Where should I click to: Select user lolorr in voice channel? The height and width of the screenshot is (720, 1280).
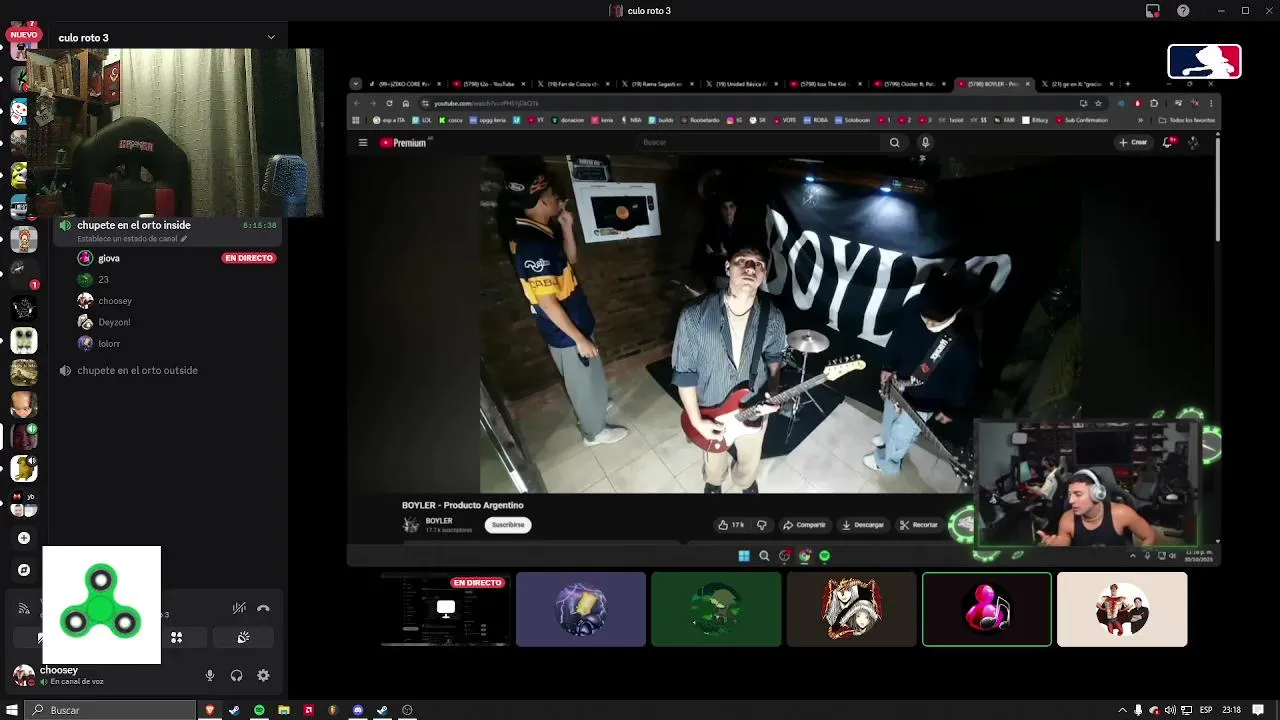coord(109,343)
